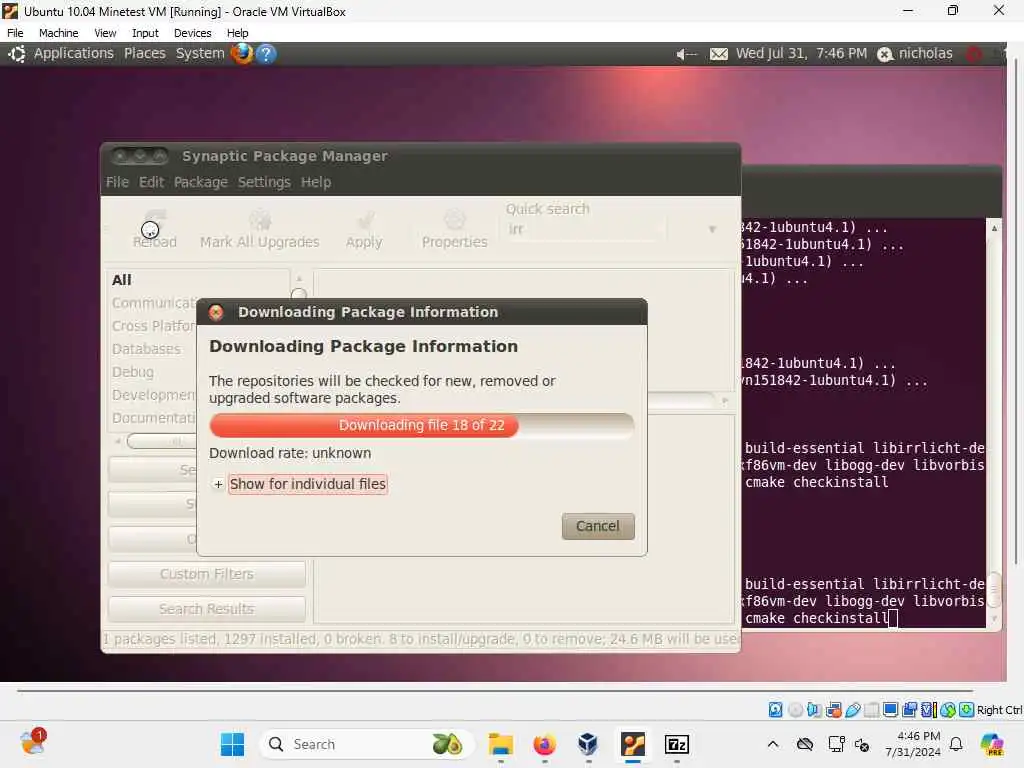Click the Synaptic Properties toolbar button
1024x768 pixels.
pyautogui.click(x=455, y=230)
